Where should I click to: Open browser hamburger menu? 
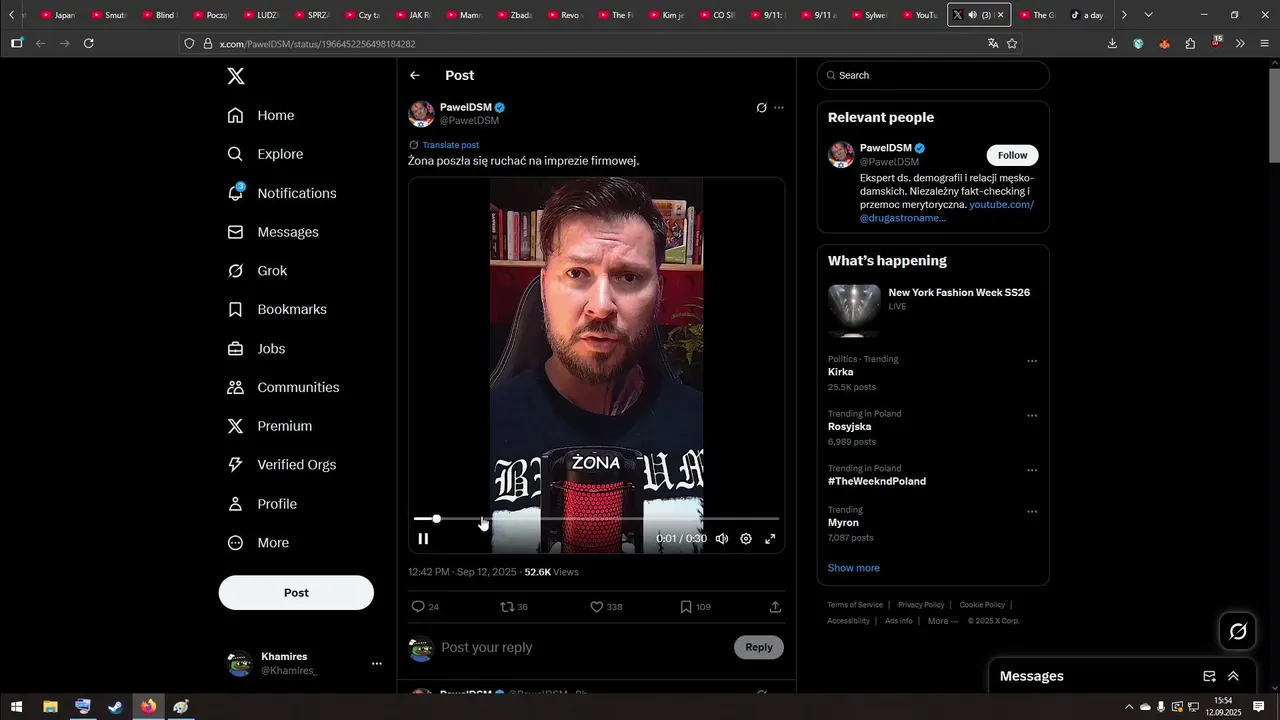pos(1265,44)
